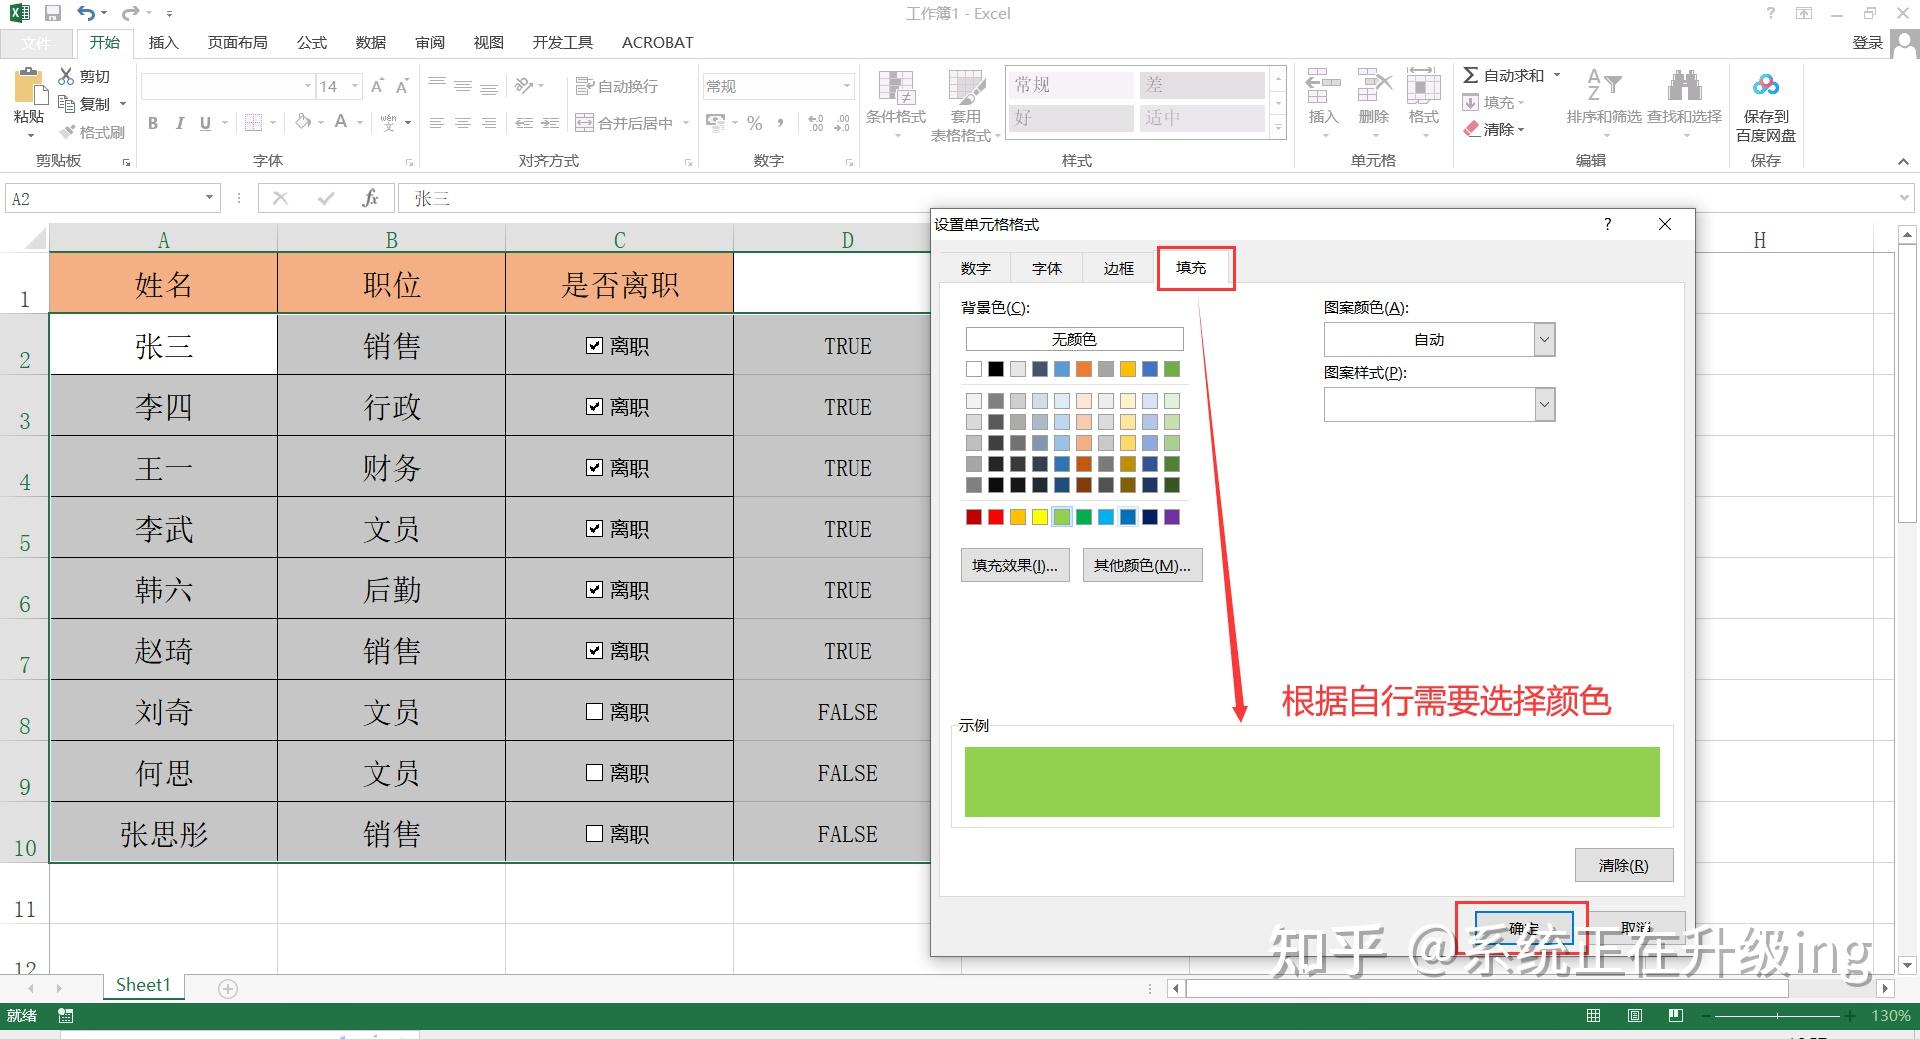1920x1039 pixels.
Task: Click Save to Baidu Netdisk icon
Action: [x=1766, y=85]
